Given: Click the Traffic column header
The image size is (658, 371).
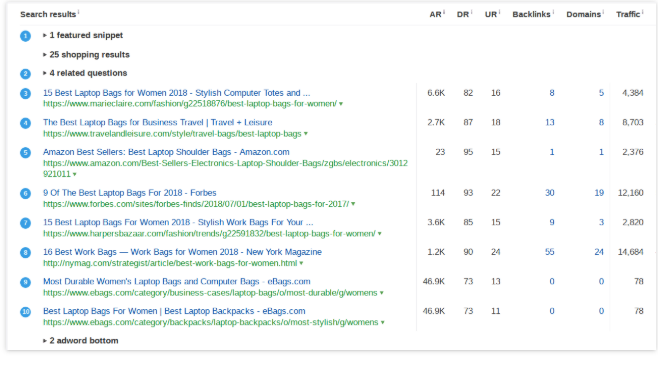Looking at the screenshot, I should [x=628, y=14].
